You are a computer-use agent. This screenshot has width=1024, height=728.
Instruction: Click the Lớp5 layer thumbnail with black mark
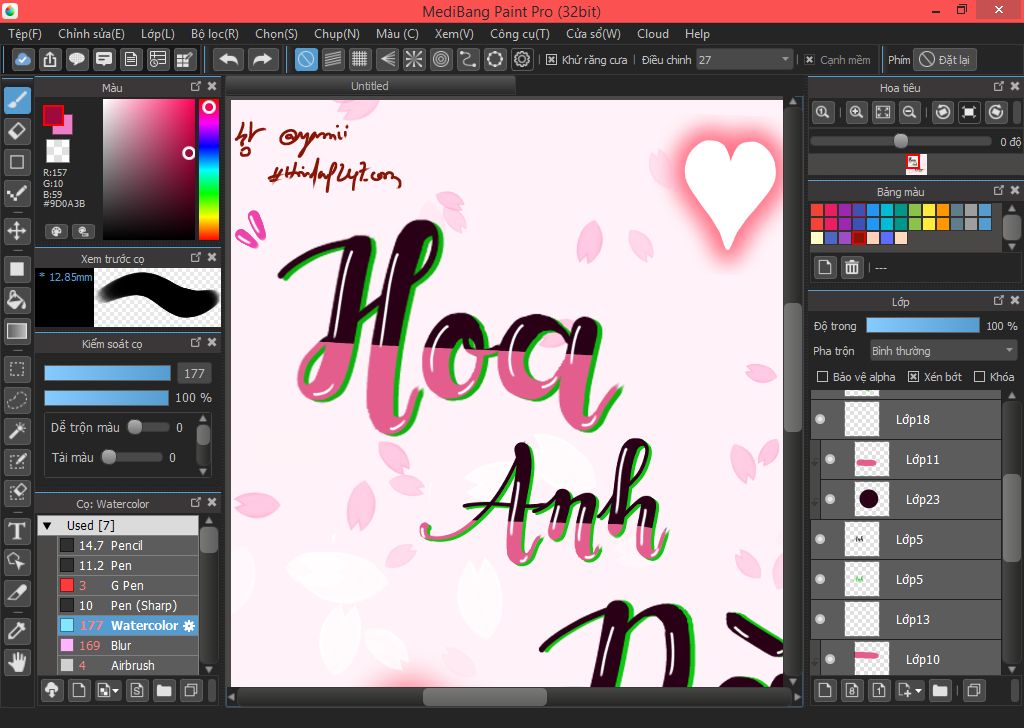[862, 539]
